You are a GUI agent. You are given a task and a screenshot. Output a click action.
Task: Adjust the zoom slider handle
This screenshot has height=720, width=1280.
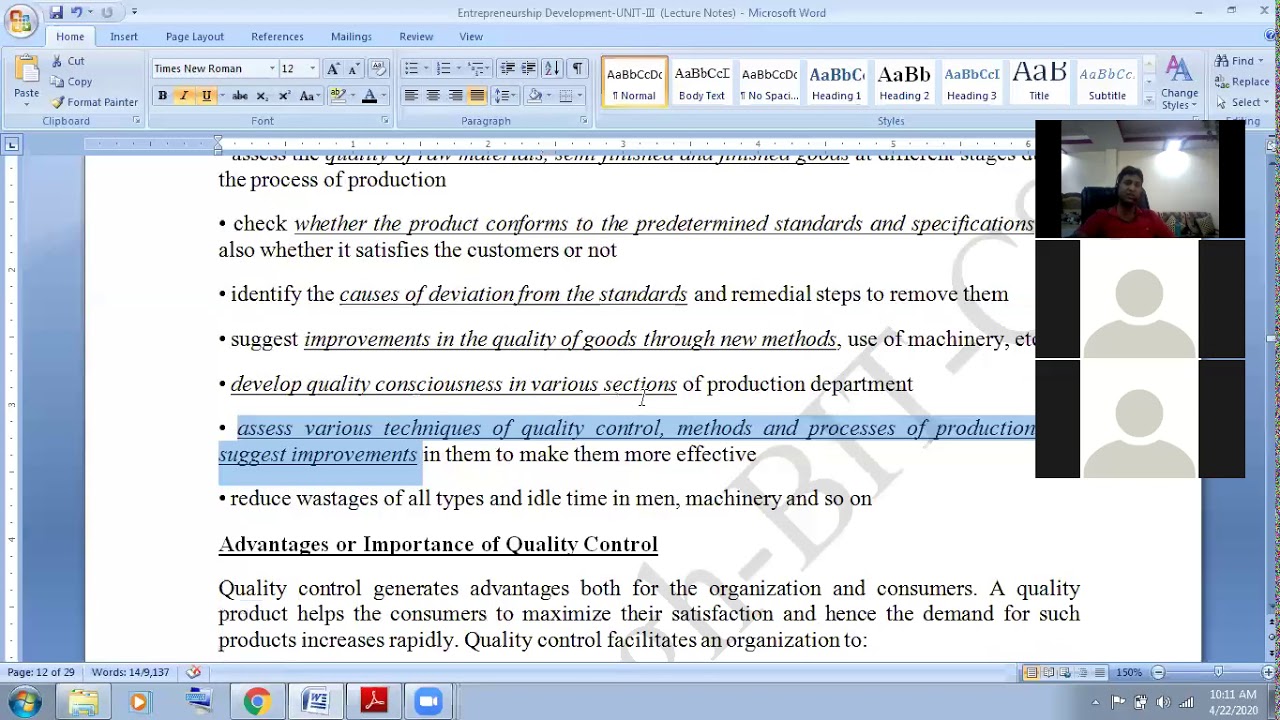point(1217,673)
